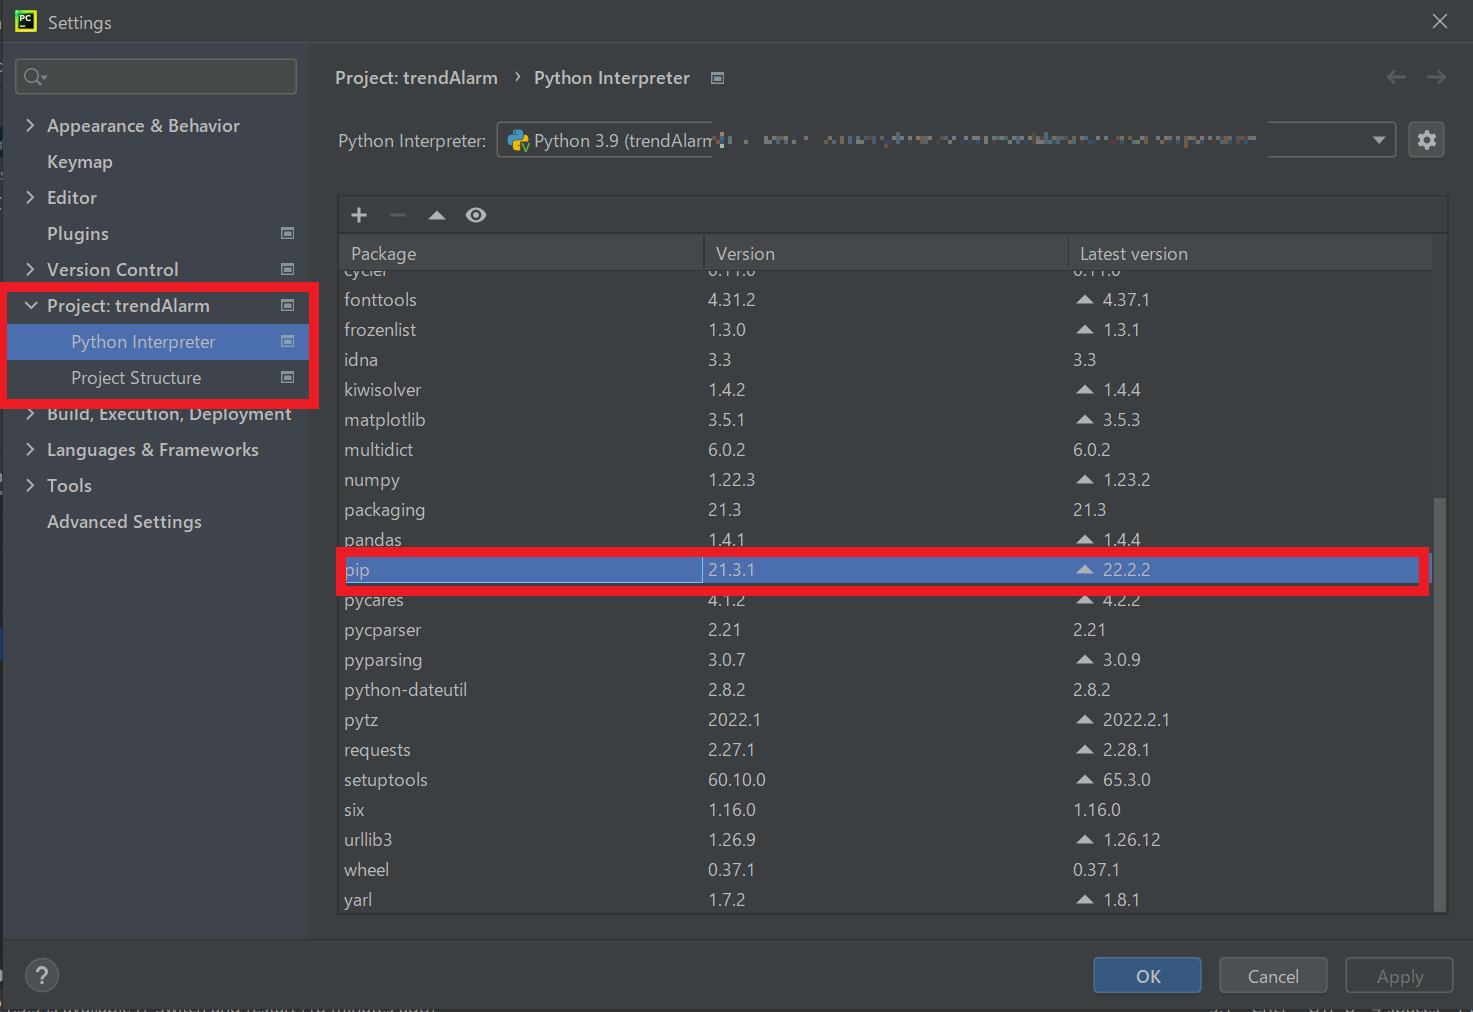
Task: Select Python Interpreter tree item
Action: point(143,342)
